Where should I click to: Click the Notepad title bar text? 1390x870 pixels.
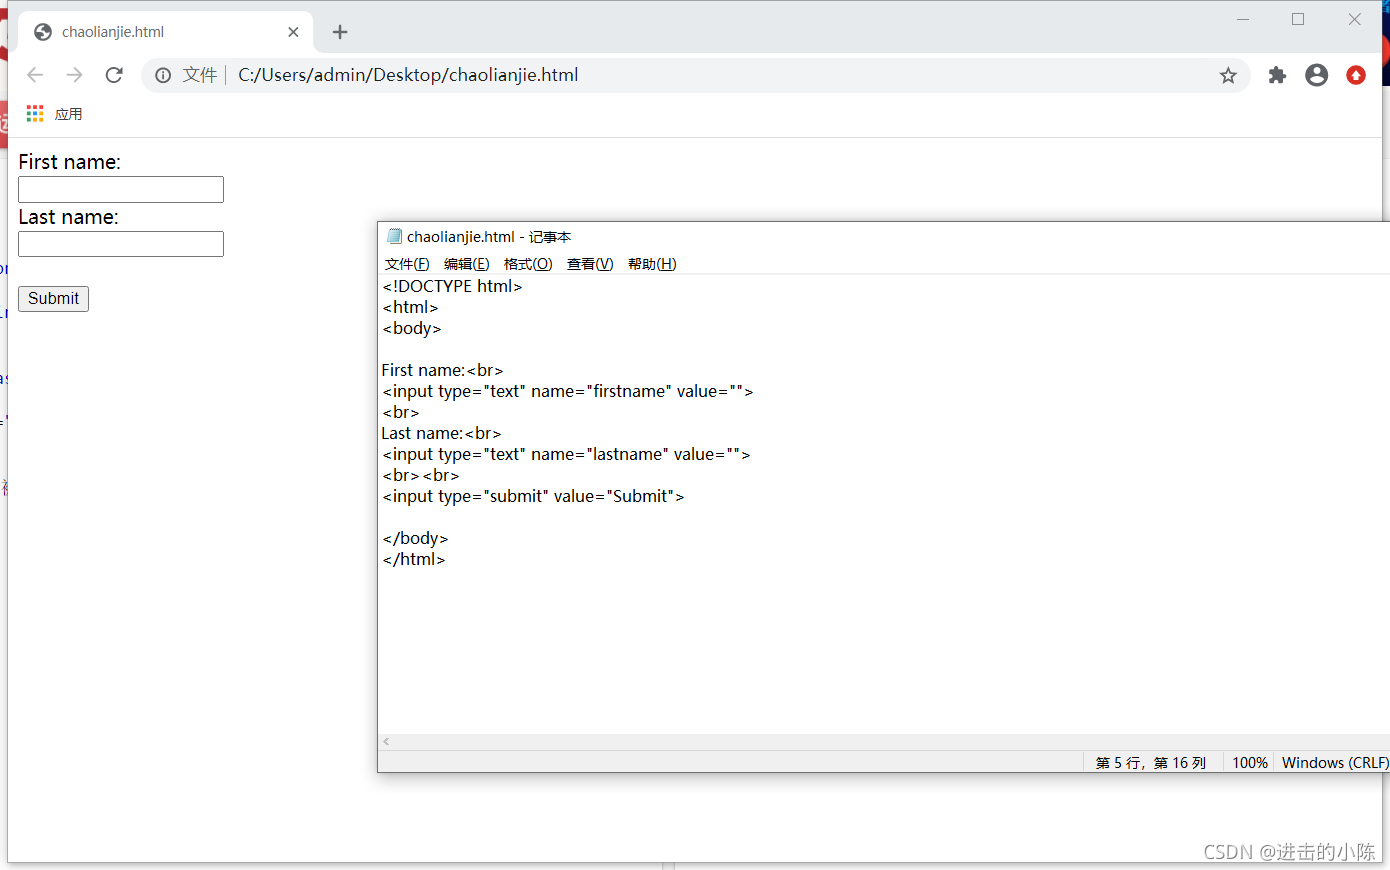(489, 237)
